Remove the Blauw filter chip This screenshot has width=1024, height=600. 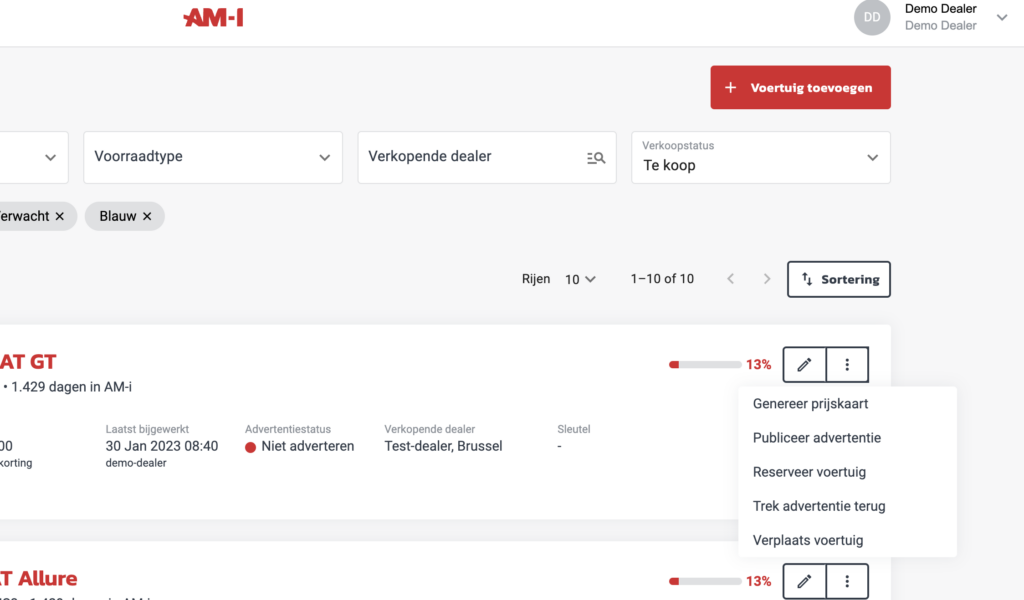point(147,216)
